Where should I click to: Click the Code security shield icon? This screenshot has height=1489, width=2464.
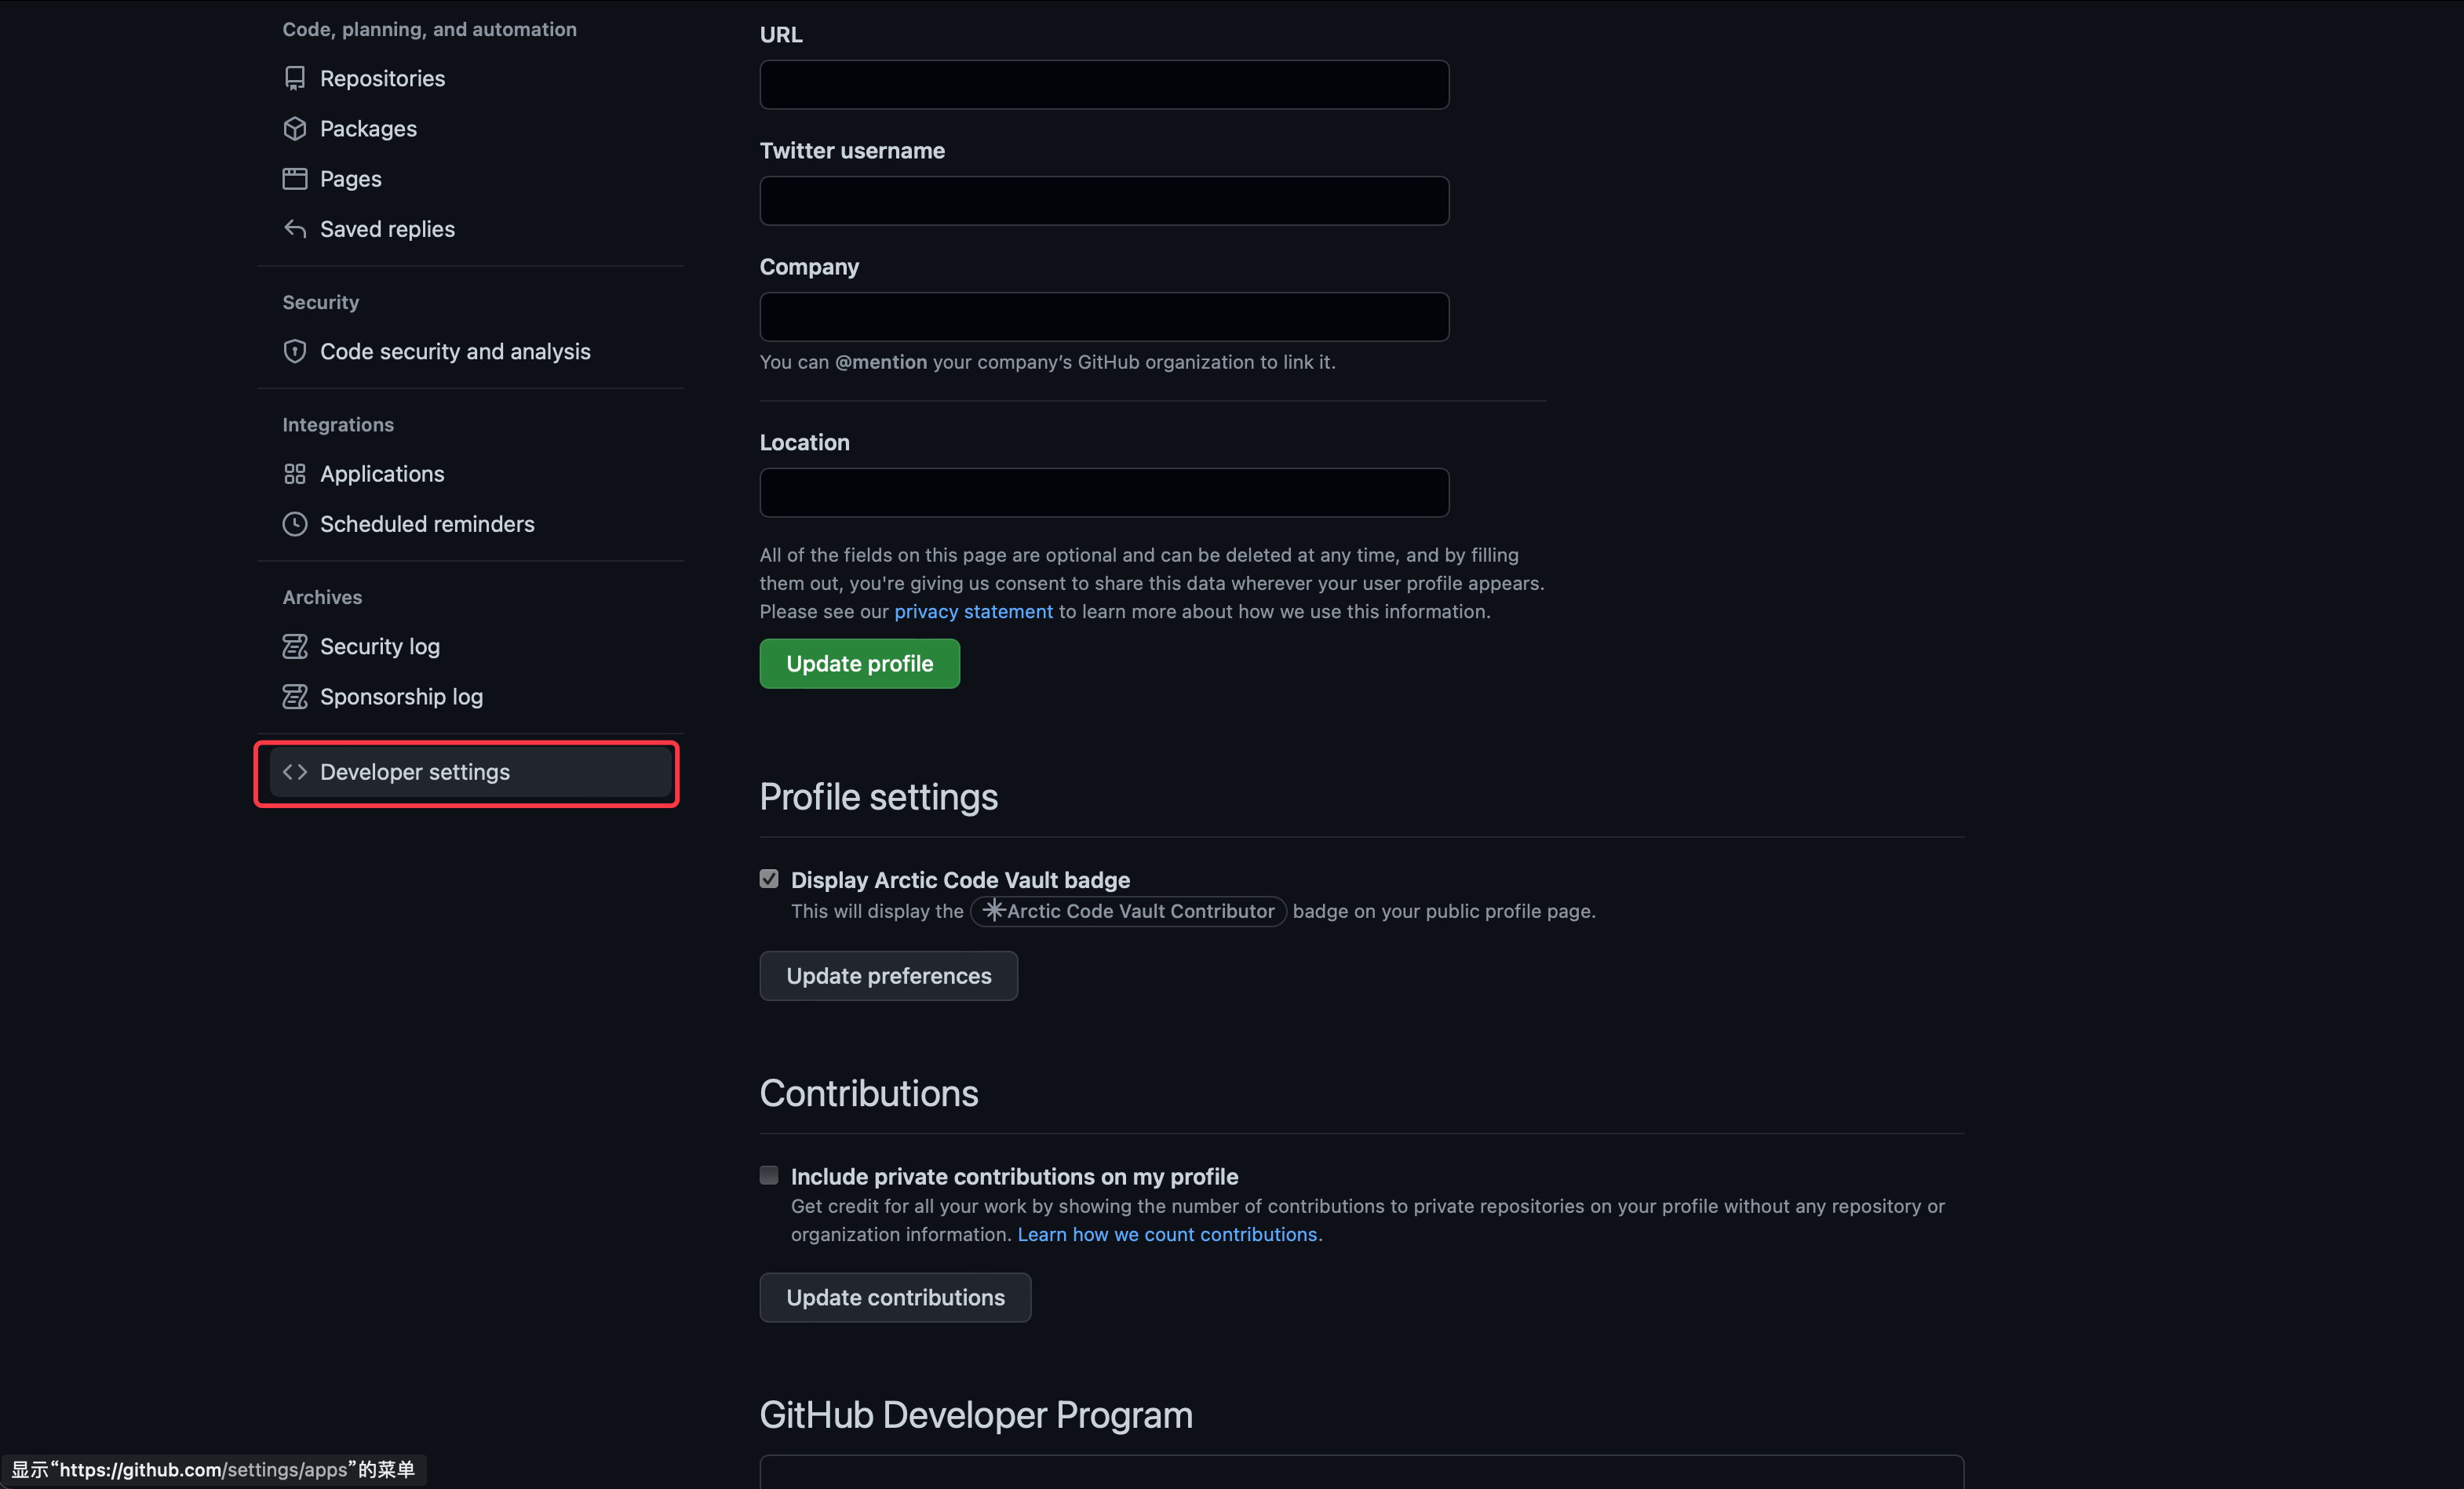pos(294,351)
